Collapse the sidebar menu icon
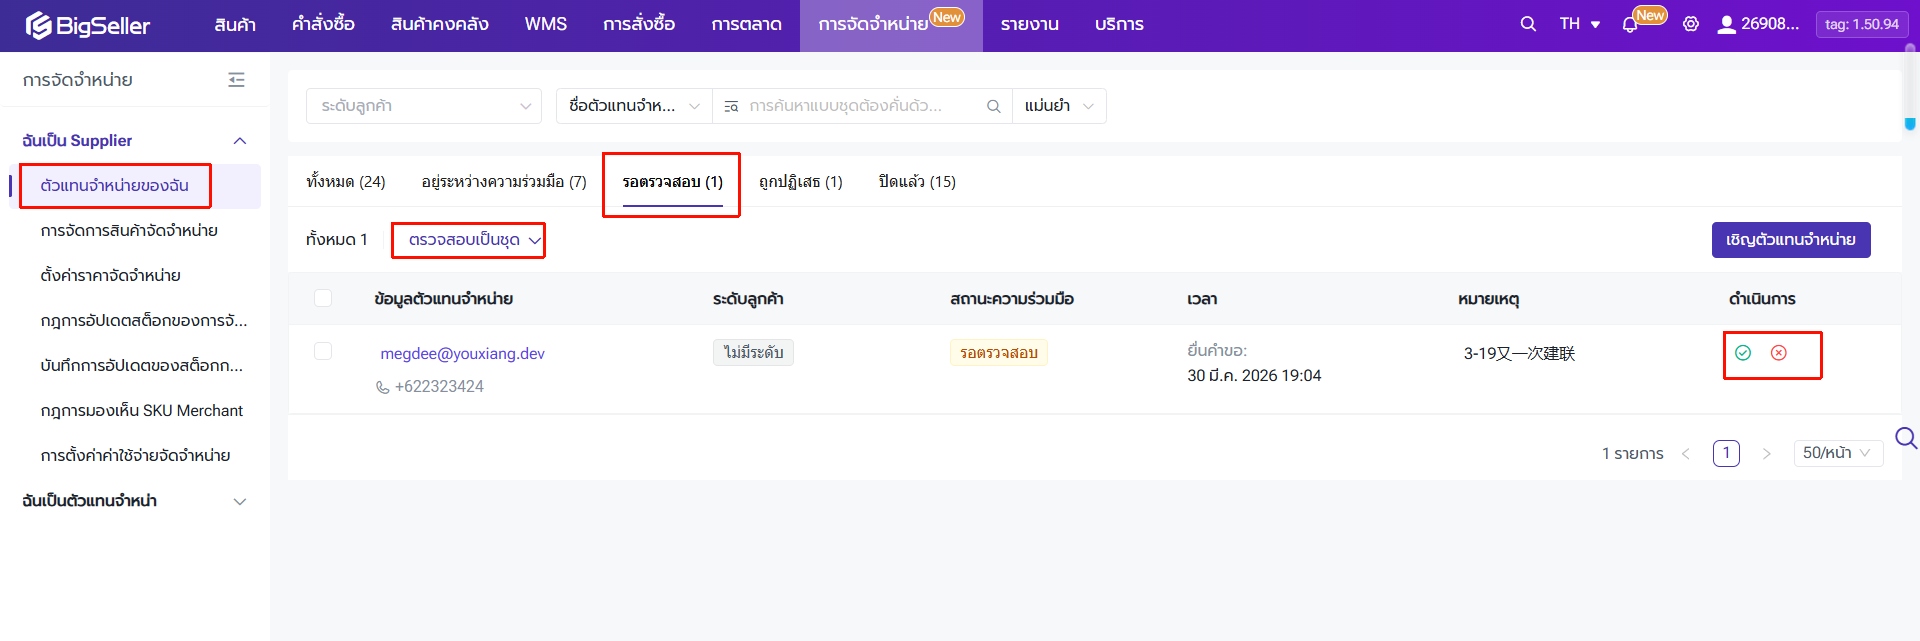Screen dimensions: 1920x641 point(236,80)
